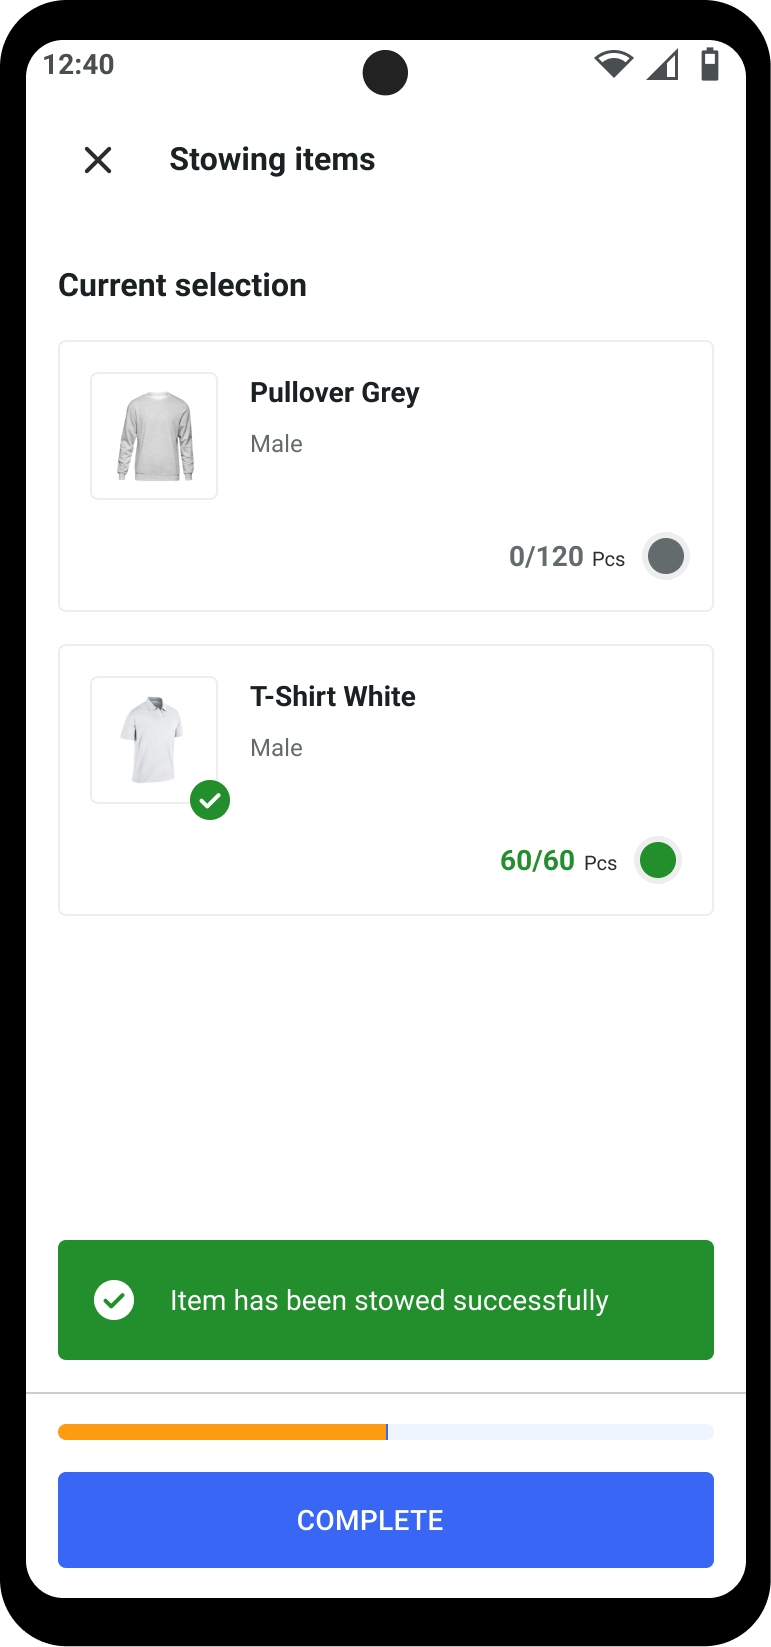Image resolution: width=771 pixels, height=1647 pixels.
Task: Click green checkmark badge on T-Shirt thumbnail
Action: pos(210,800)
